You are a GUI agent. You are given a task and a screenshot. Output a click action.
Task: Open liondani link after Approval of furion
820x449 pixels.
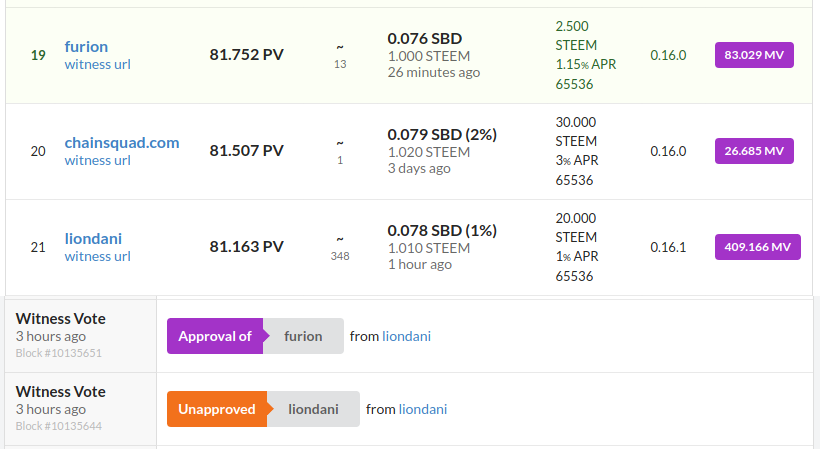click(x=406, y=336)
